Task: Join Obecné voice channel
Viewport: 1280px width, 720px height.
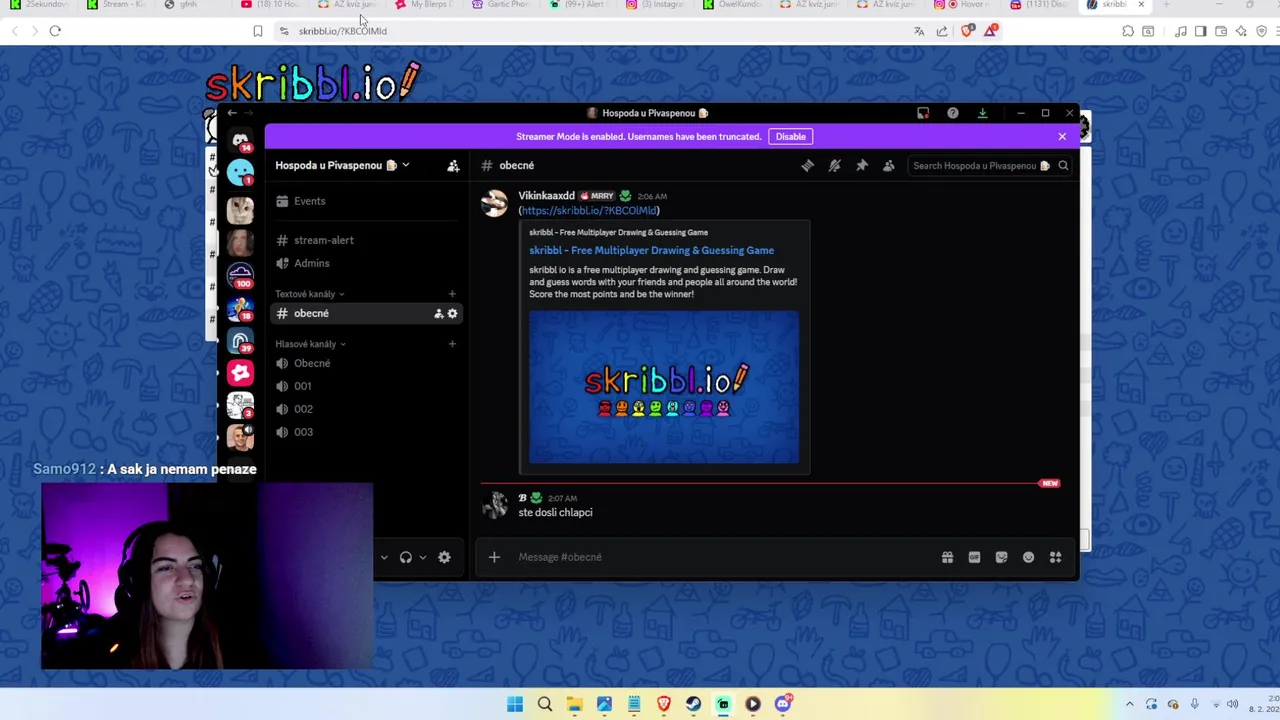Action: point(366,363)
